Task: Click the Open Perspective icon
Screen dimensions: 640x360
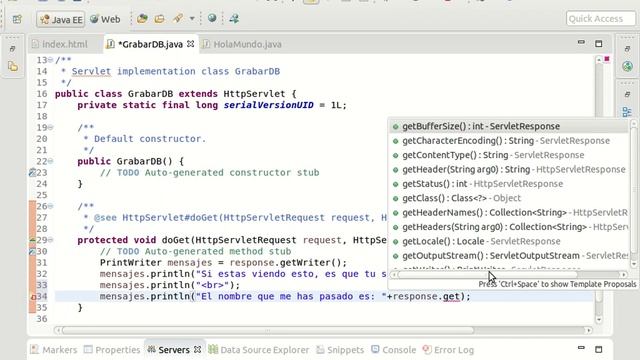Action: pyautogui.click(x=17, y=19)
